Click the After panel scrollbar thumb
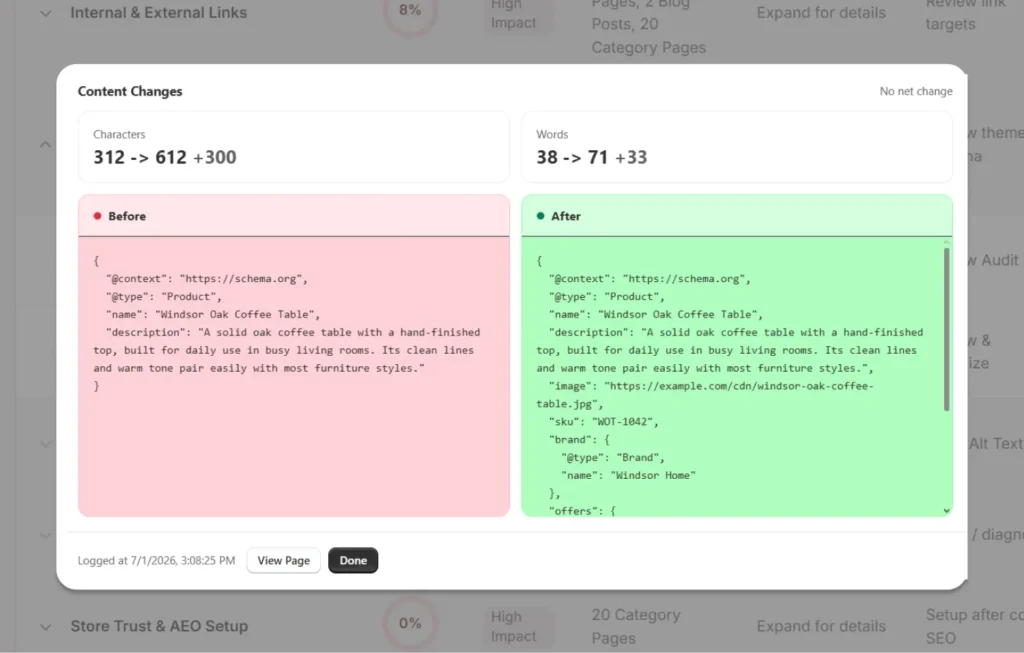The width and height of the screenshot is (1024, 653). click(946, 330)
